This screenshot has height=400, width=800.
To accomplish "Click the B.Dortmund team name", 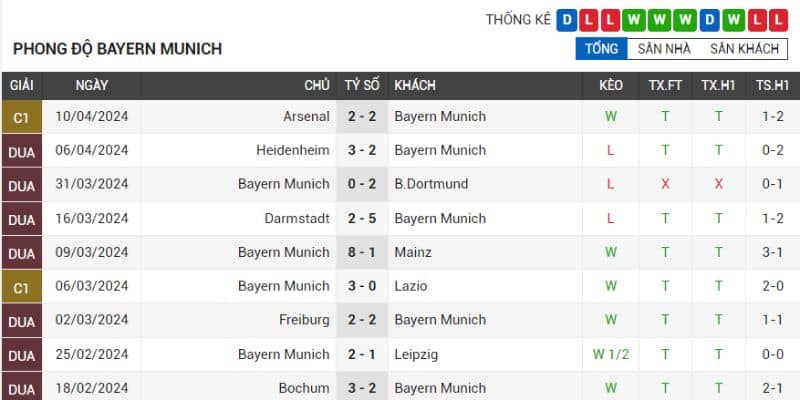I will (x=431, y=184).
